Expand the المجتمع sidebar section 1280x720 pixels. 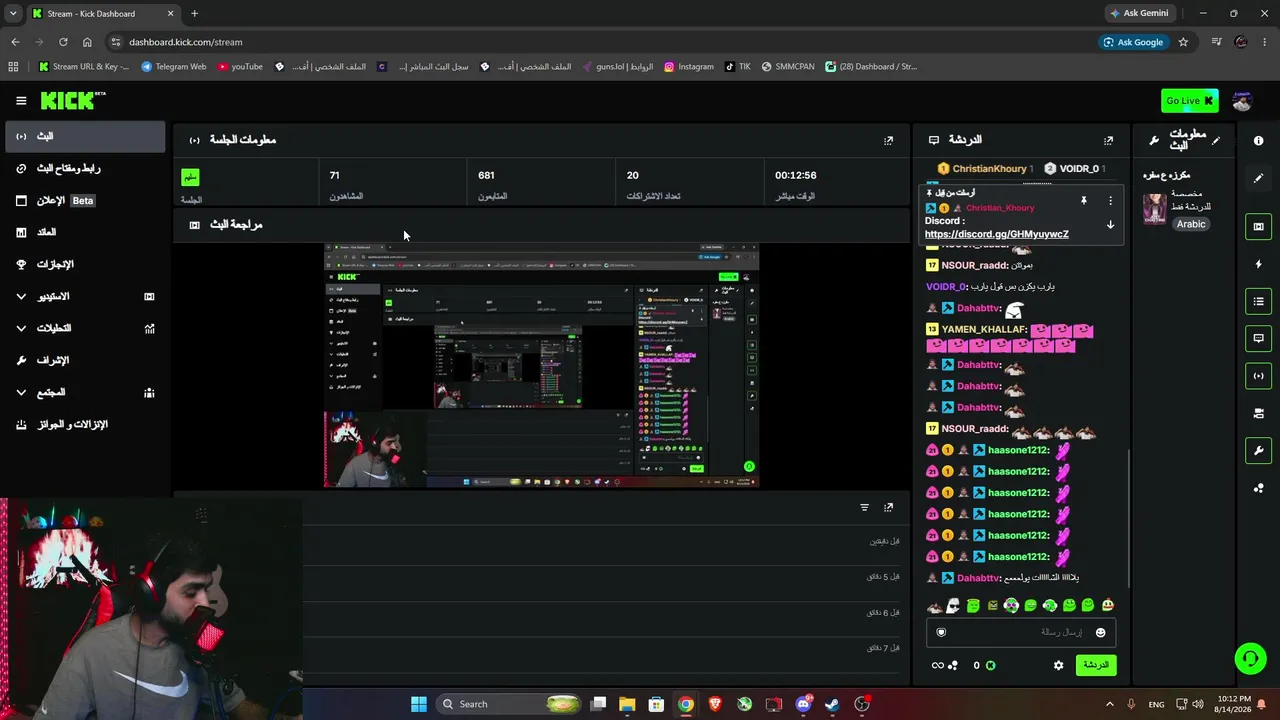[x=85, y=393]
